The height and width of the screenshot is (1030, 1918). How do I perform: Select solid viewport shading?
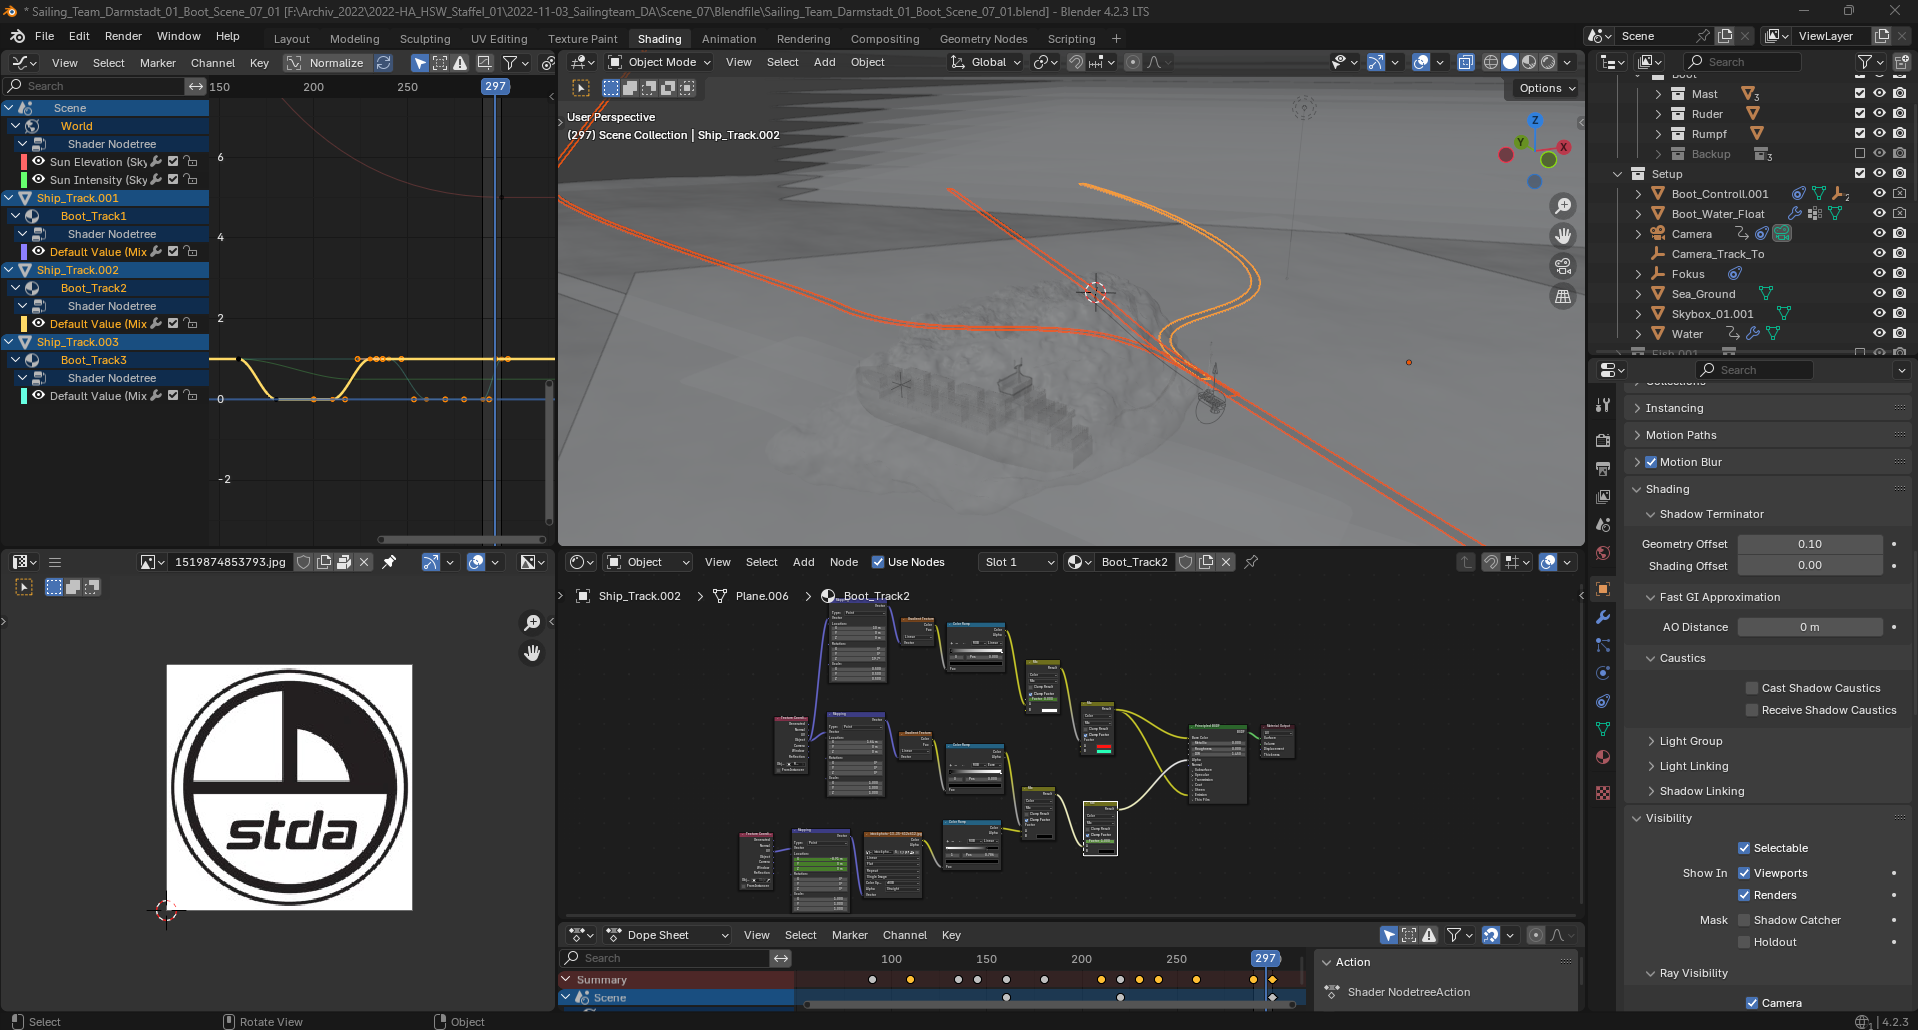coord(1510,62)
